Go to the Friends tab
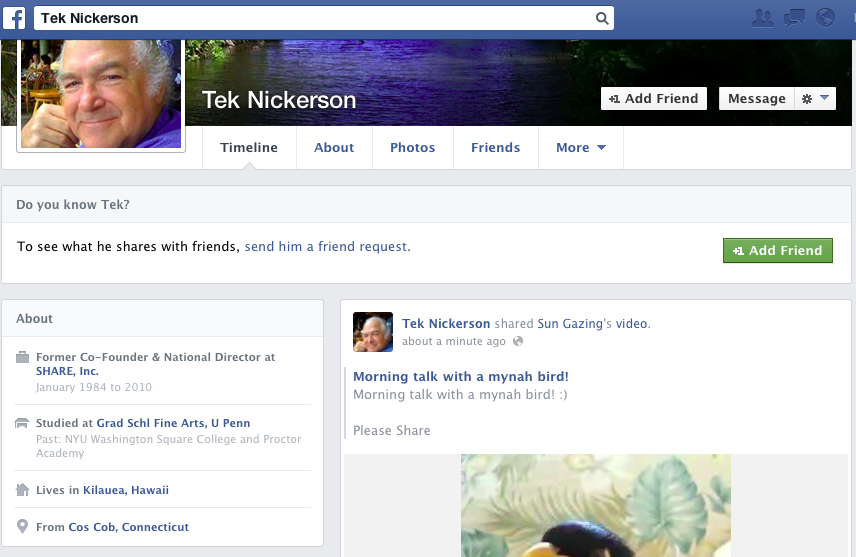The image size is (856, 557). pos(495,148)
